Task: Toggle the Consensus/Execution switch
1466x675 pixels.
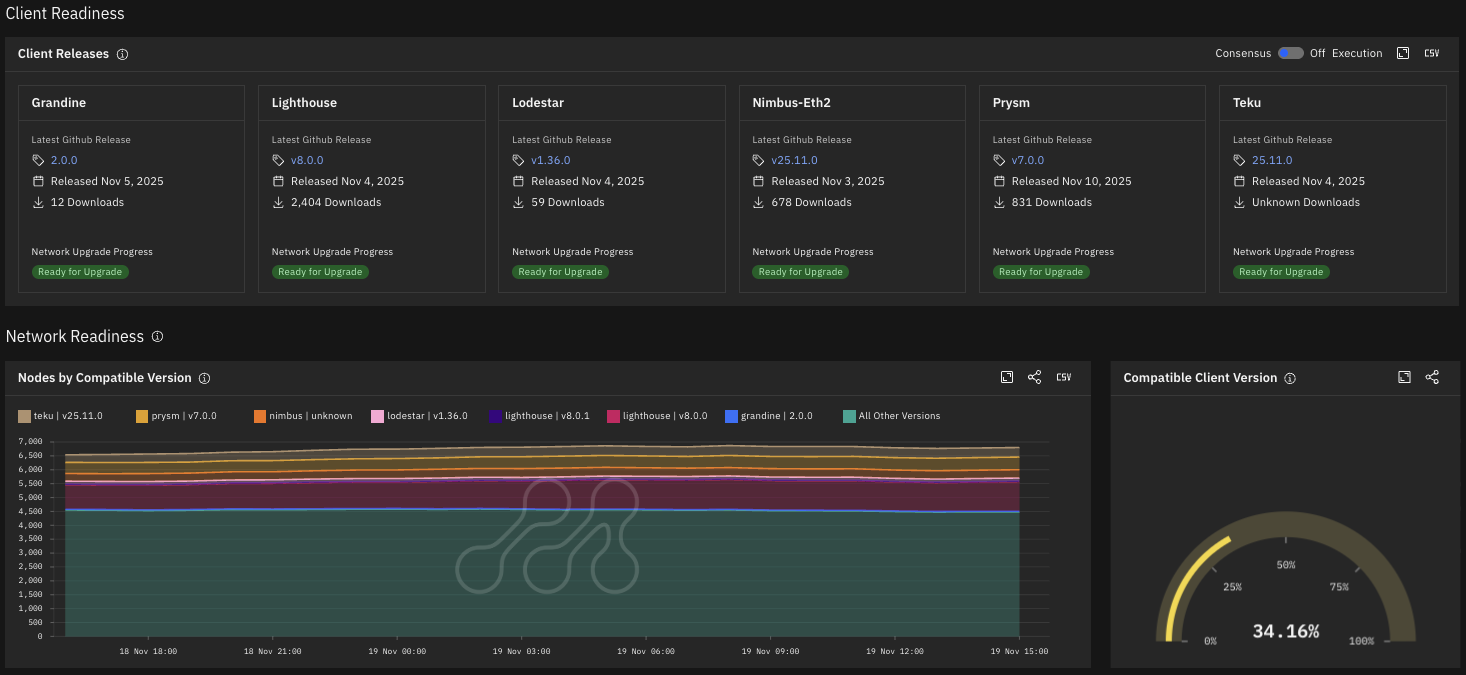Action: (x=1290, y=54)
